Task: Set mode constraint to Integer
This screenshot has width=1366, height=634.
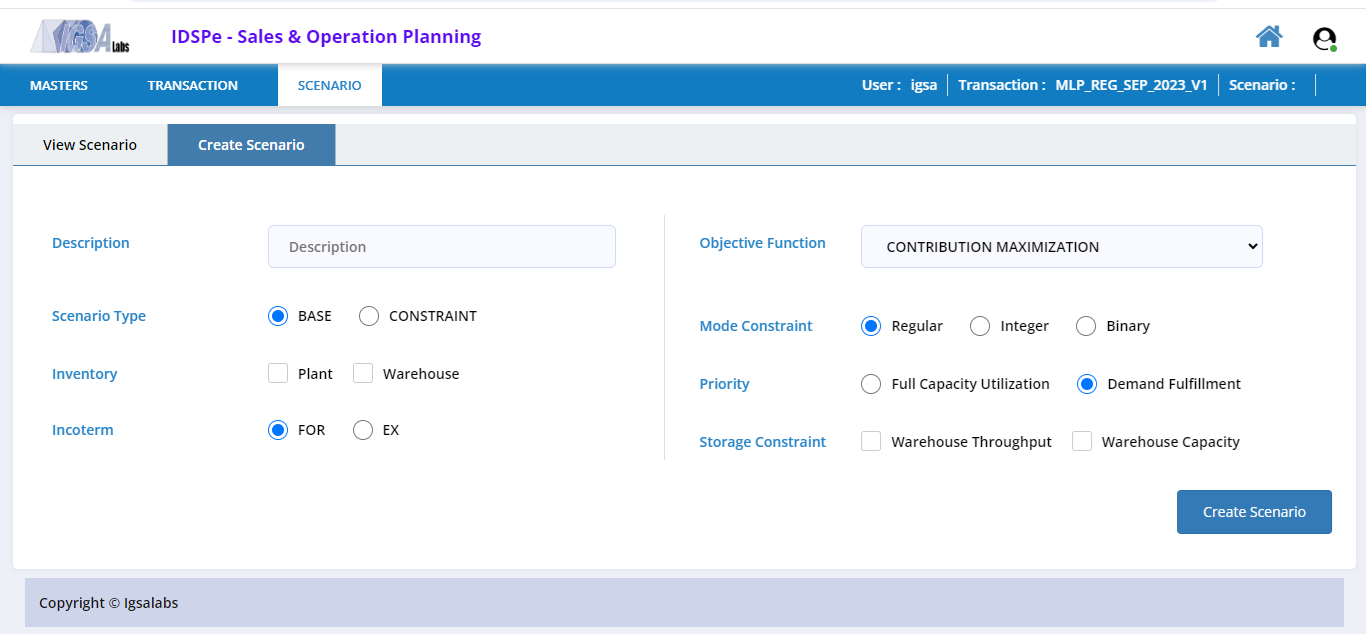Action: (x=980, y=326)
